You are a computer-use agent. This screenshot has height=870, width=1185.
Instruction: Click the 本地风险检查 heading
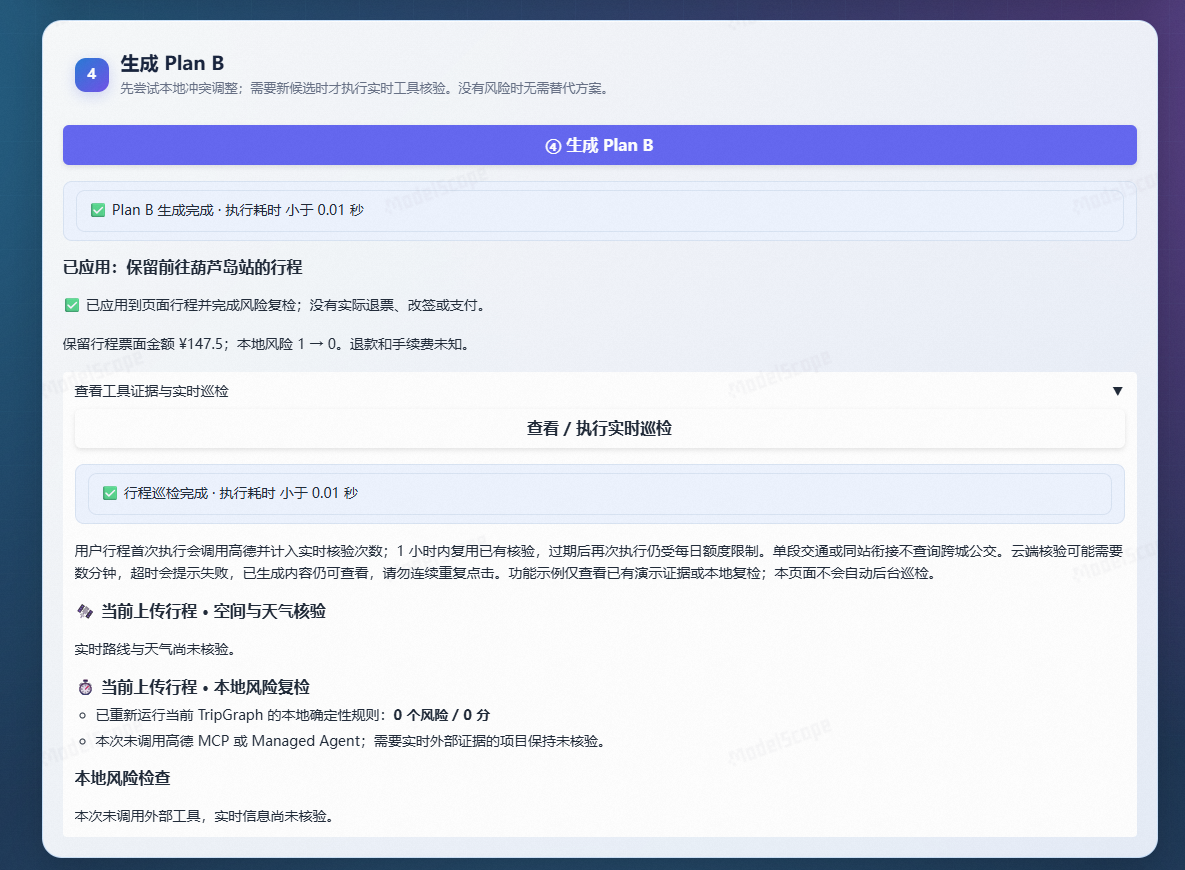click(122, 779)
